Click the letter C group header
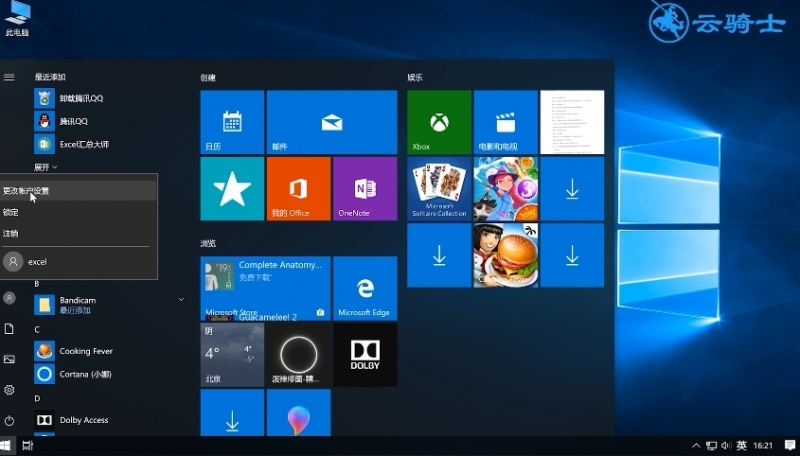This screenshot has width=800, height=456. [37, 330]
